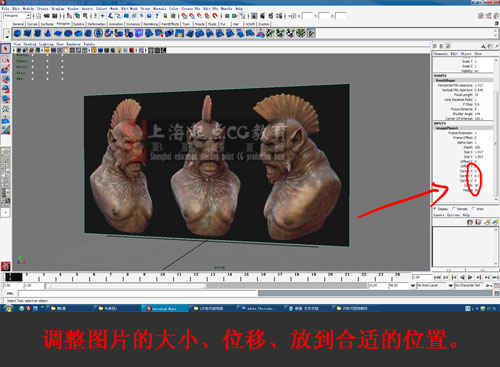
Task: Select the Rotate tool in toolbox
Action: [5, 89]
